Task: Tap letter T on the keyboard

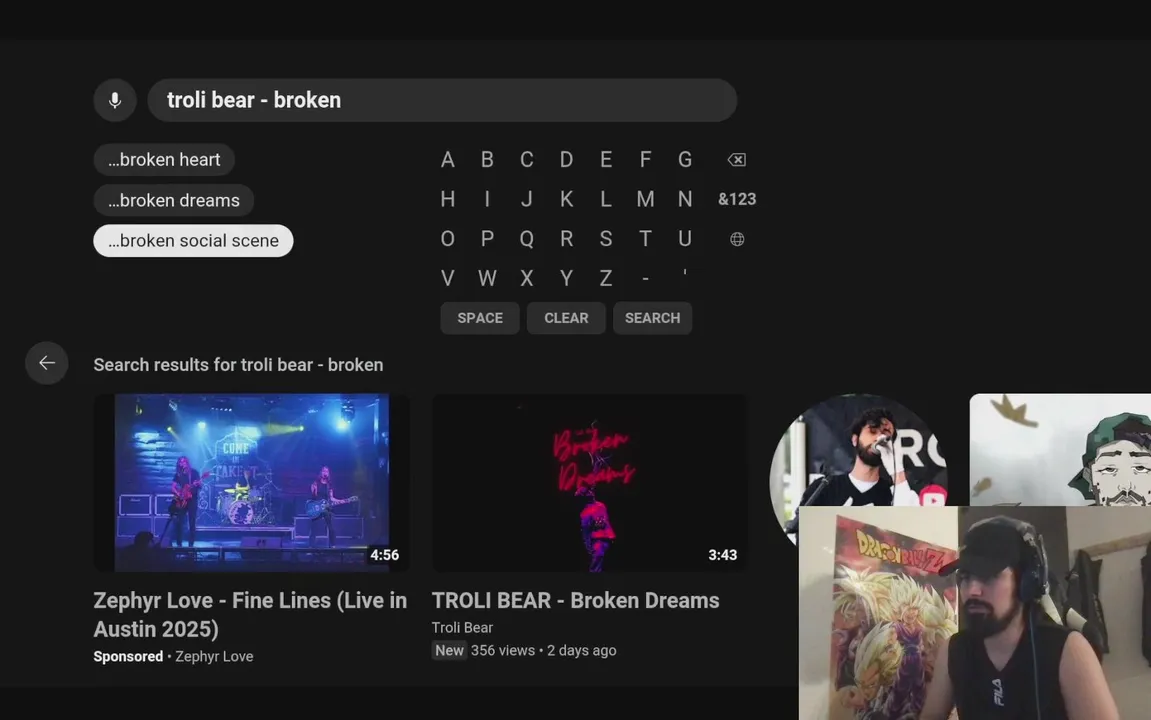Action: tap(645, 239)
